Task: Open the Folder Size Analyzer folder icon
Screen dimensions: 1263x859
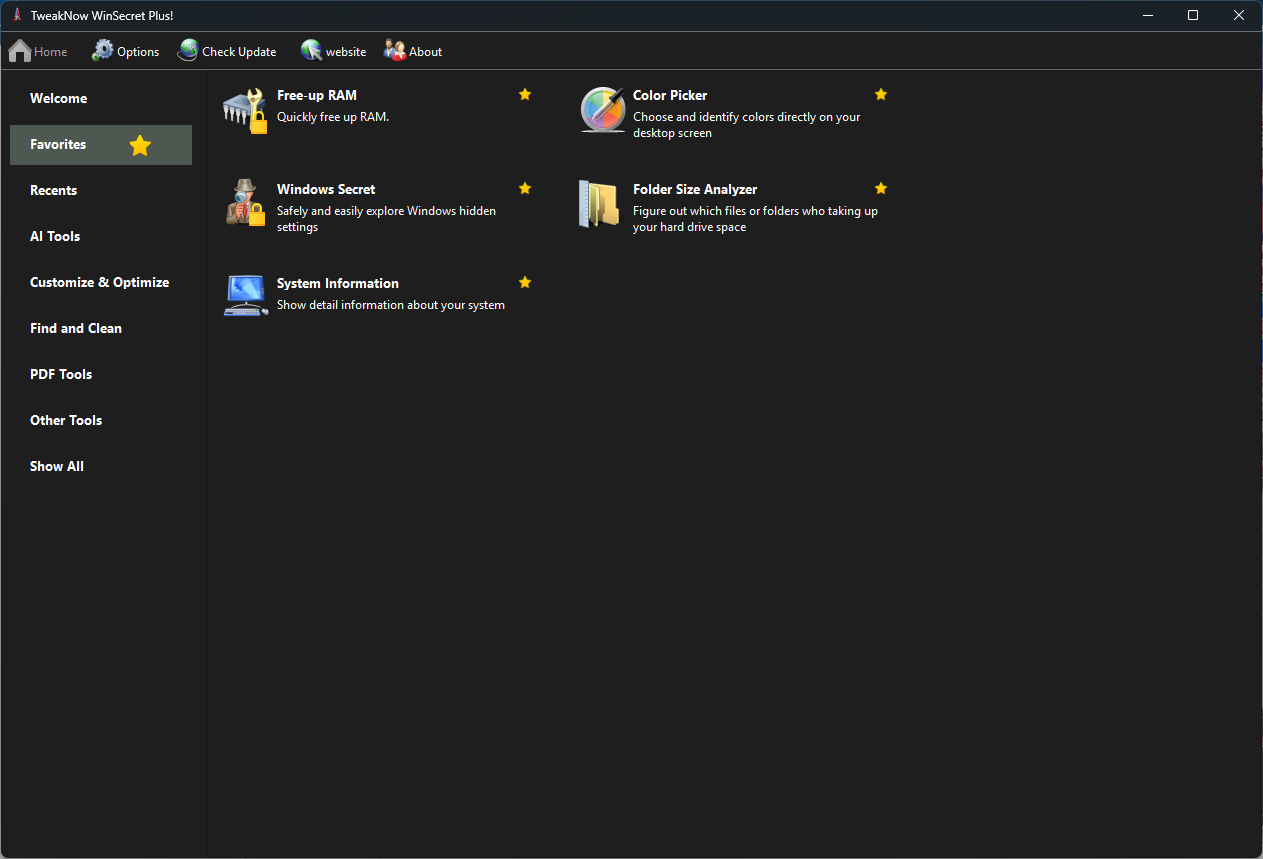Action: (x=600, y=204)
